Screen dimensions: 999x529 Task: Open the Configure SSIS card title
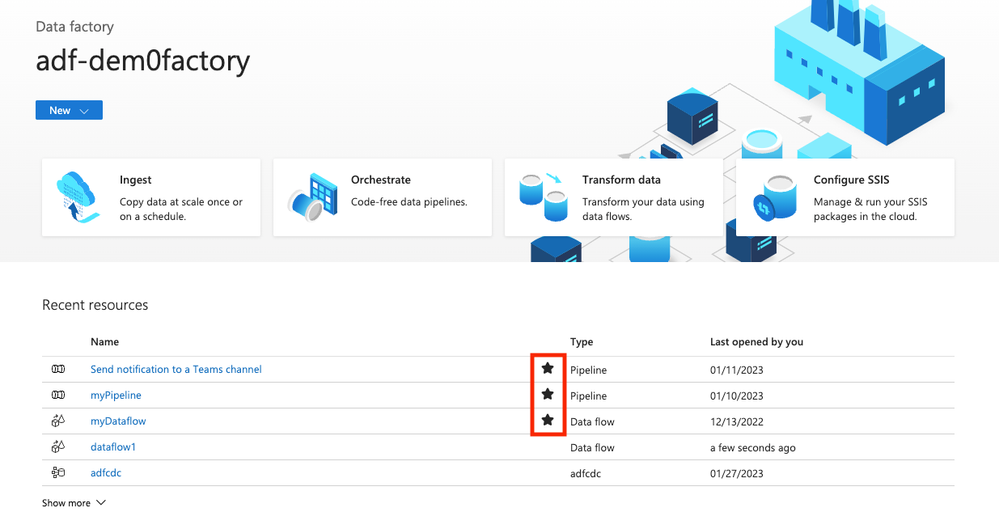851,180
